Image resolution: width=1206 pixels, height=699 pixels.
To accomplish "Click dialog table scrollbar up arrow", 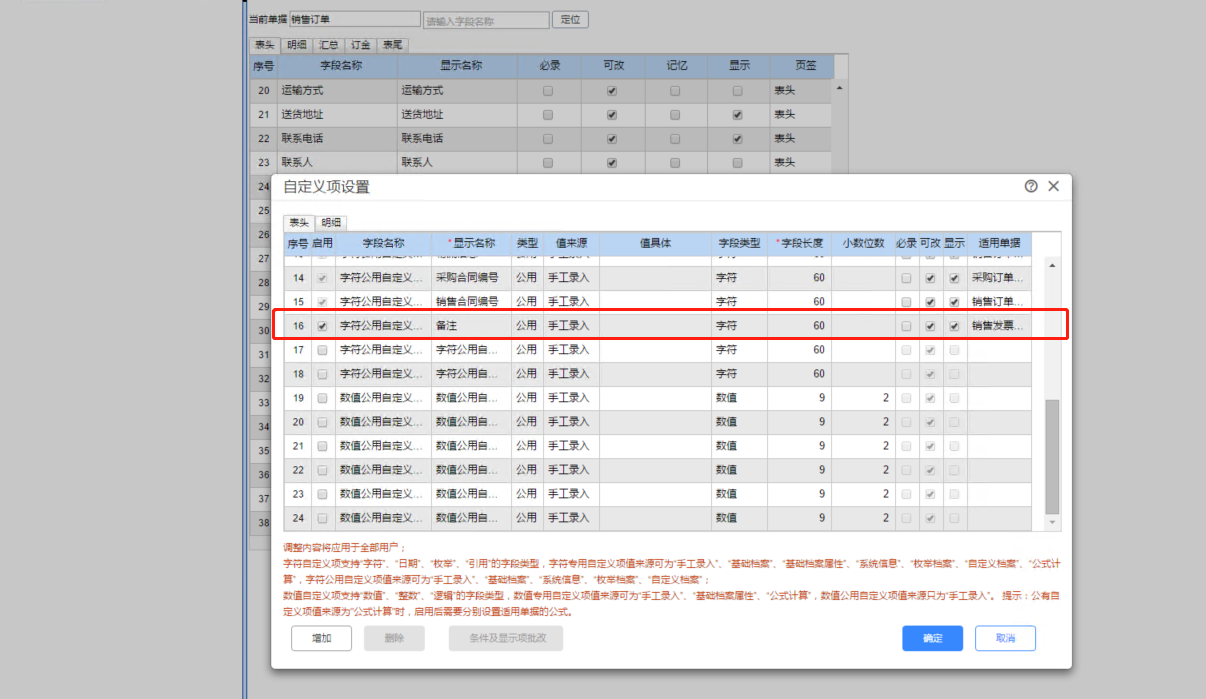I will (x=1051, y=265).
